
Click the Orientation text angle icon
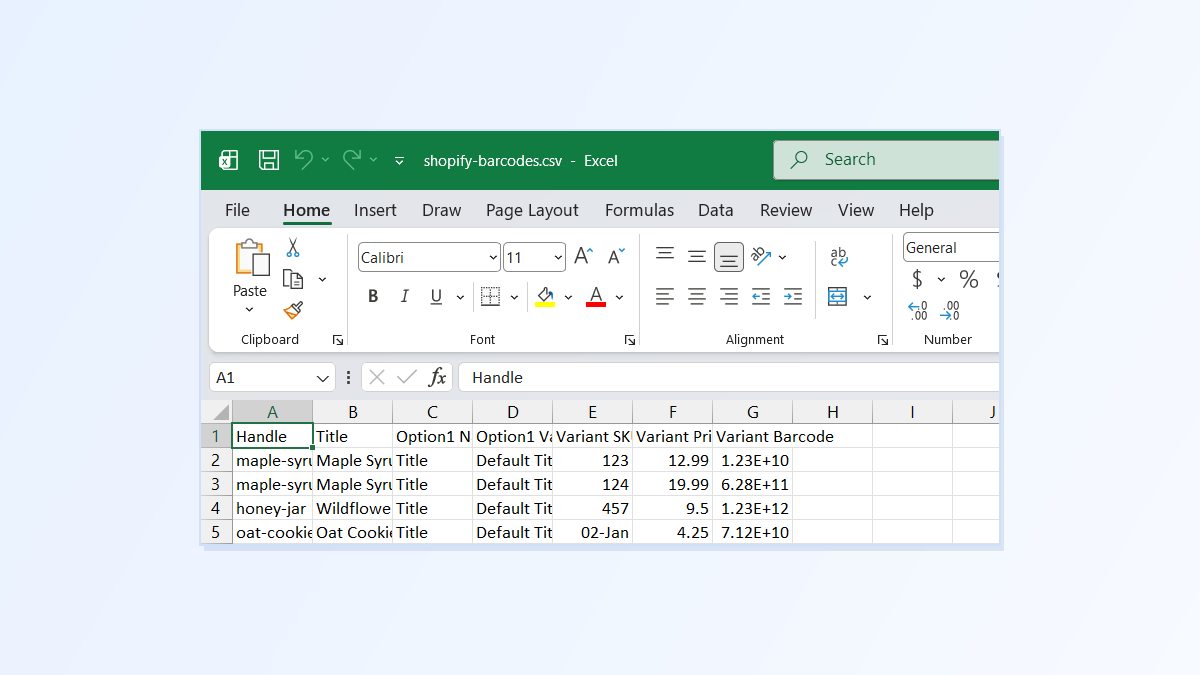pos(762,256)
